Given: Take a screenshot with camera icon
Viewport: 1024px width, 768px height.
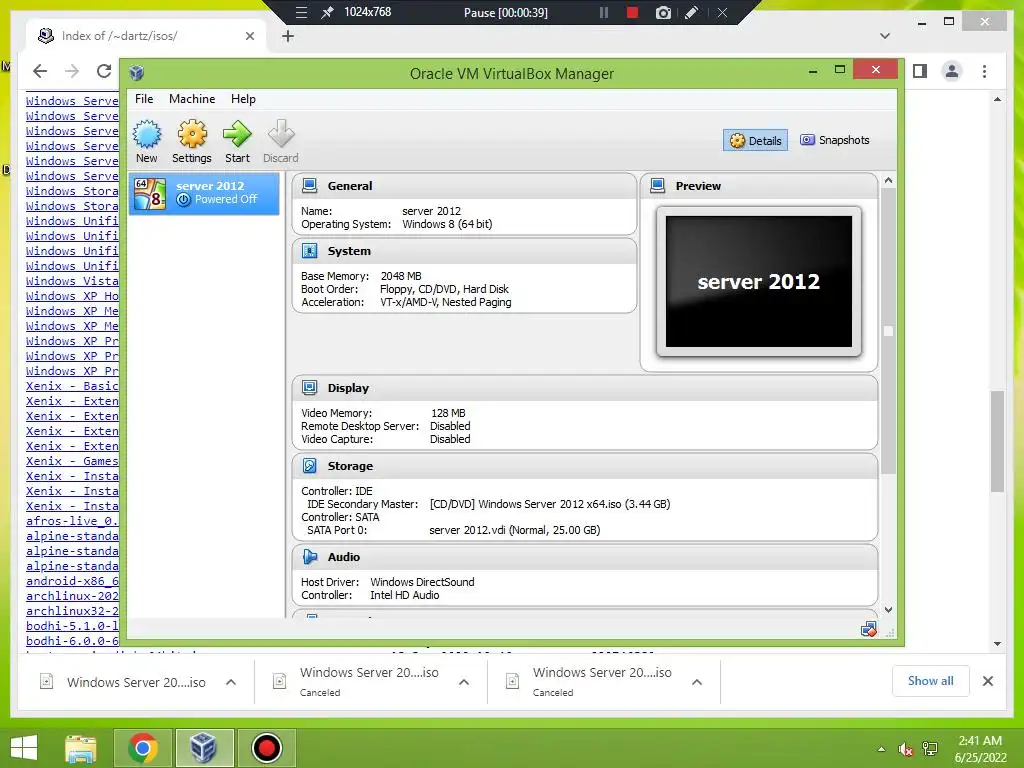Looking at the screenshot, I should (x=663, y=12).
